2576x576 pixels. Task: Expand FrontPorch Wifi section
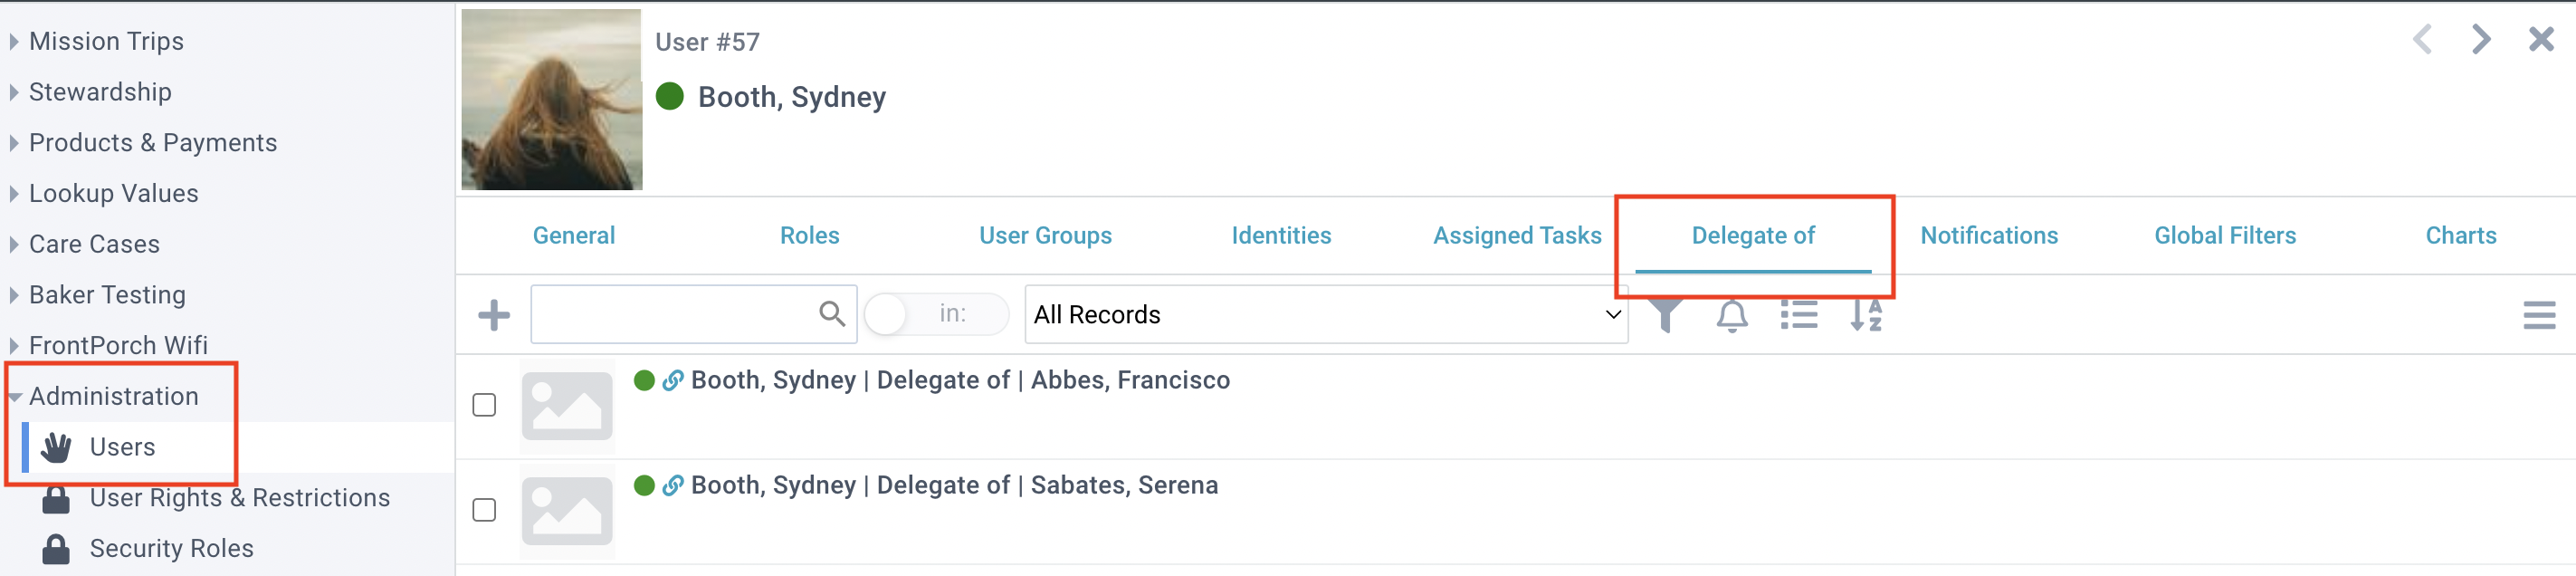(13, 346)
